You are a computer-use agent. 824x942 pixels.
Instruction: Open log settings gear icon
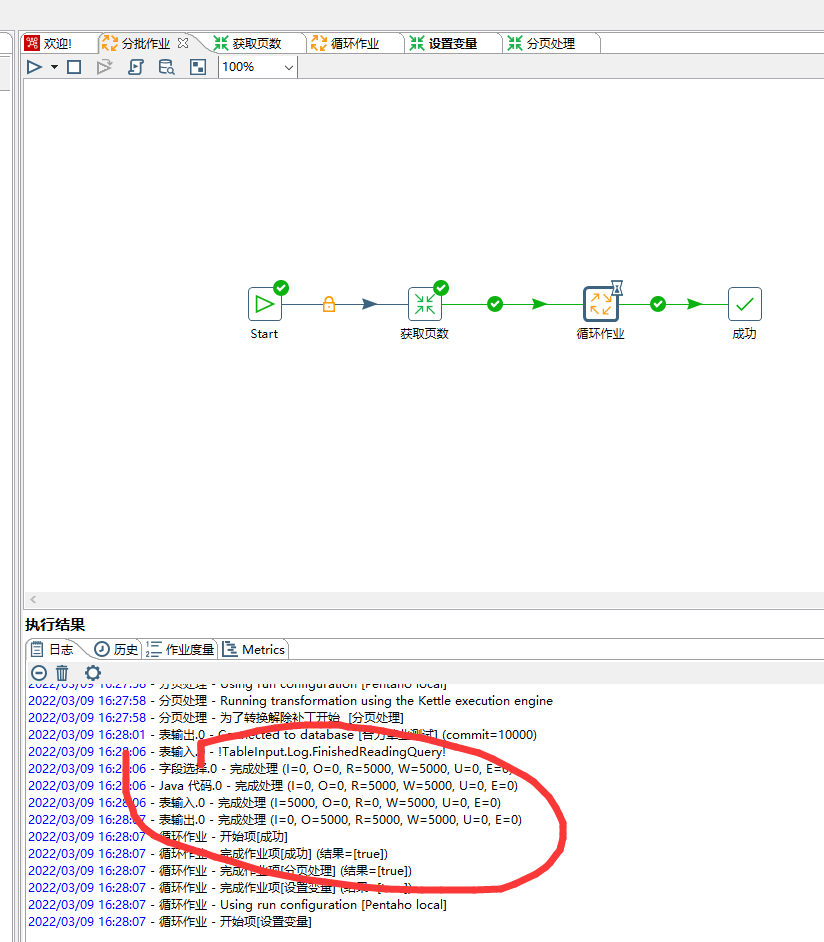click(x=92, y=673)
